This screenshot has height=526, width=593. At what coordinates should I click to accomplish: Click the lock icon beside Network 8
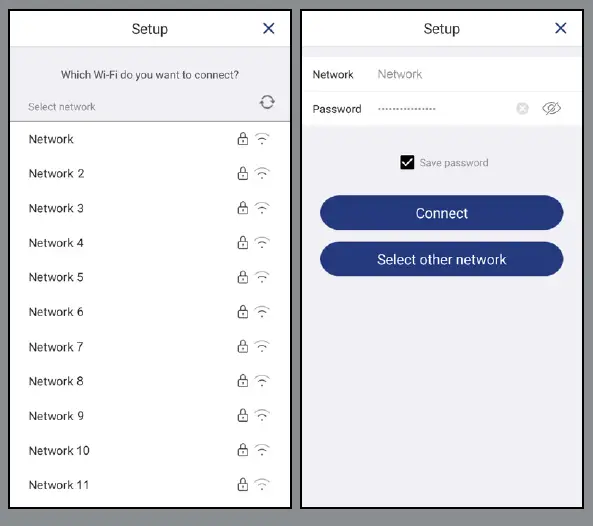point(243,380)
